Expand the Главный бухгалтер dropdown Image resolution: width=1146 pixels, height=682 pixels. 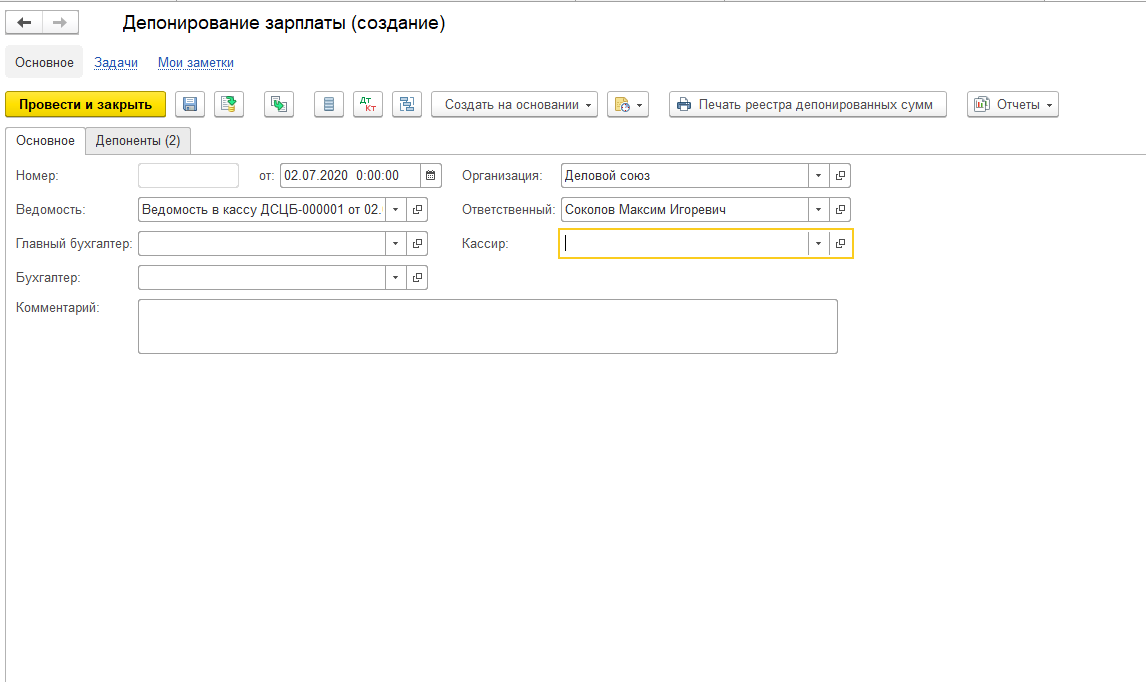[395, 244]
